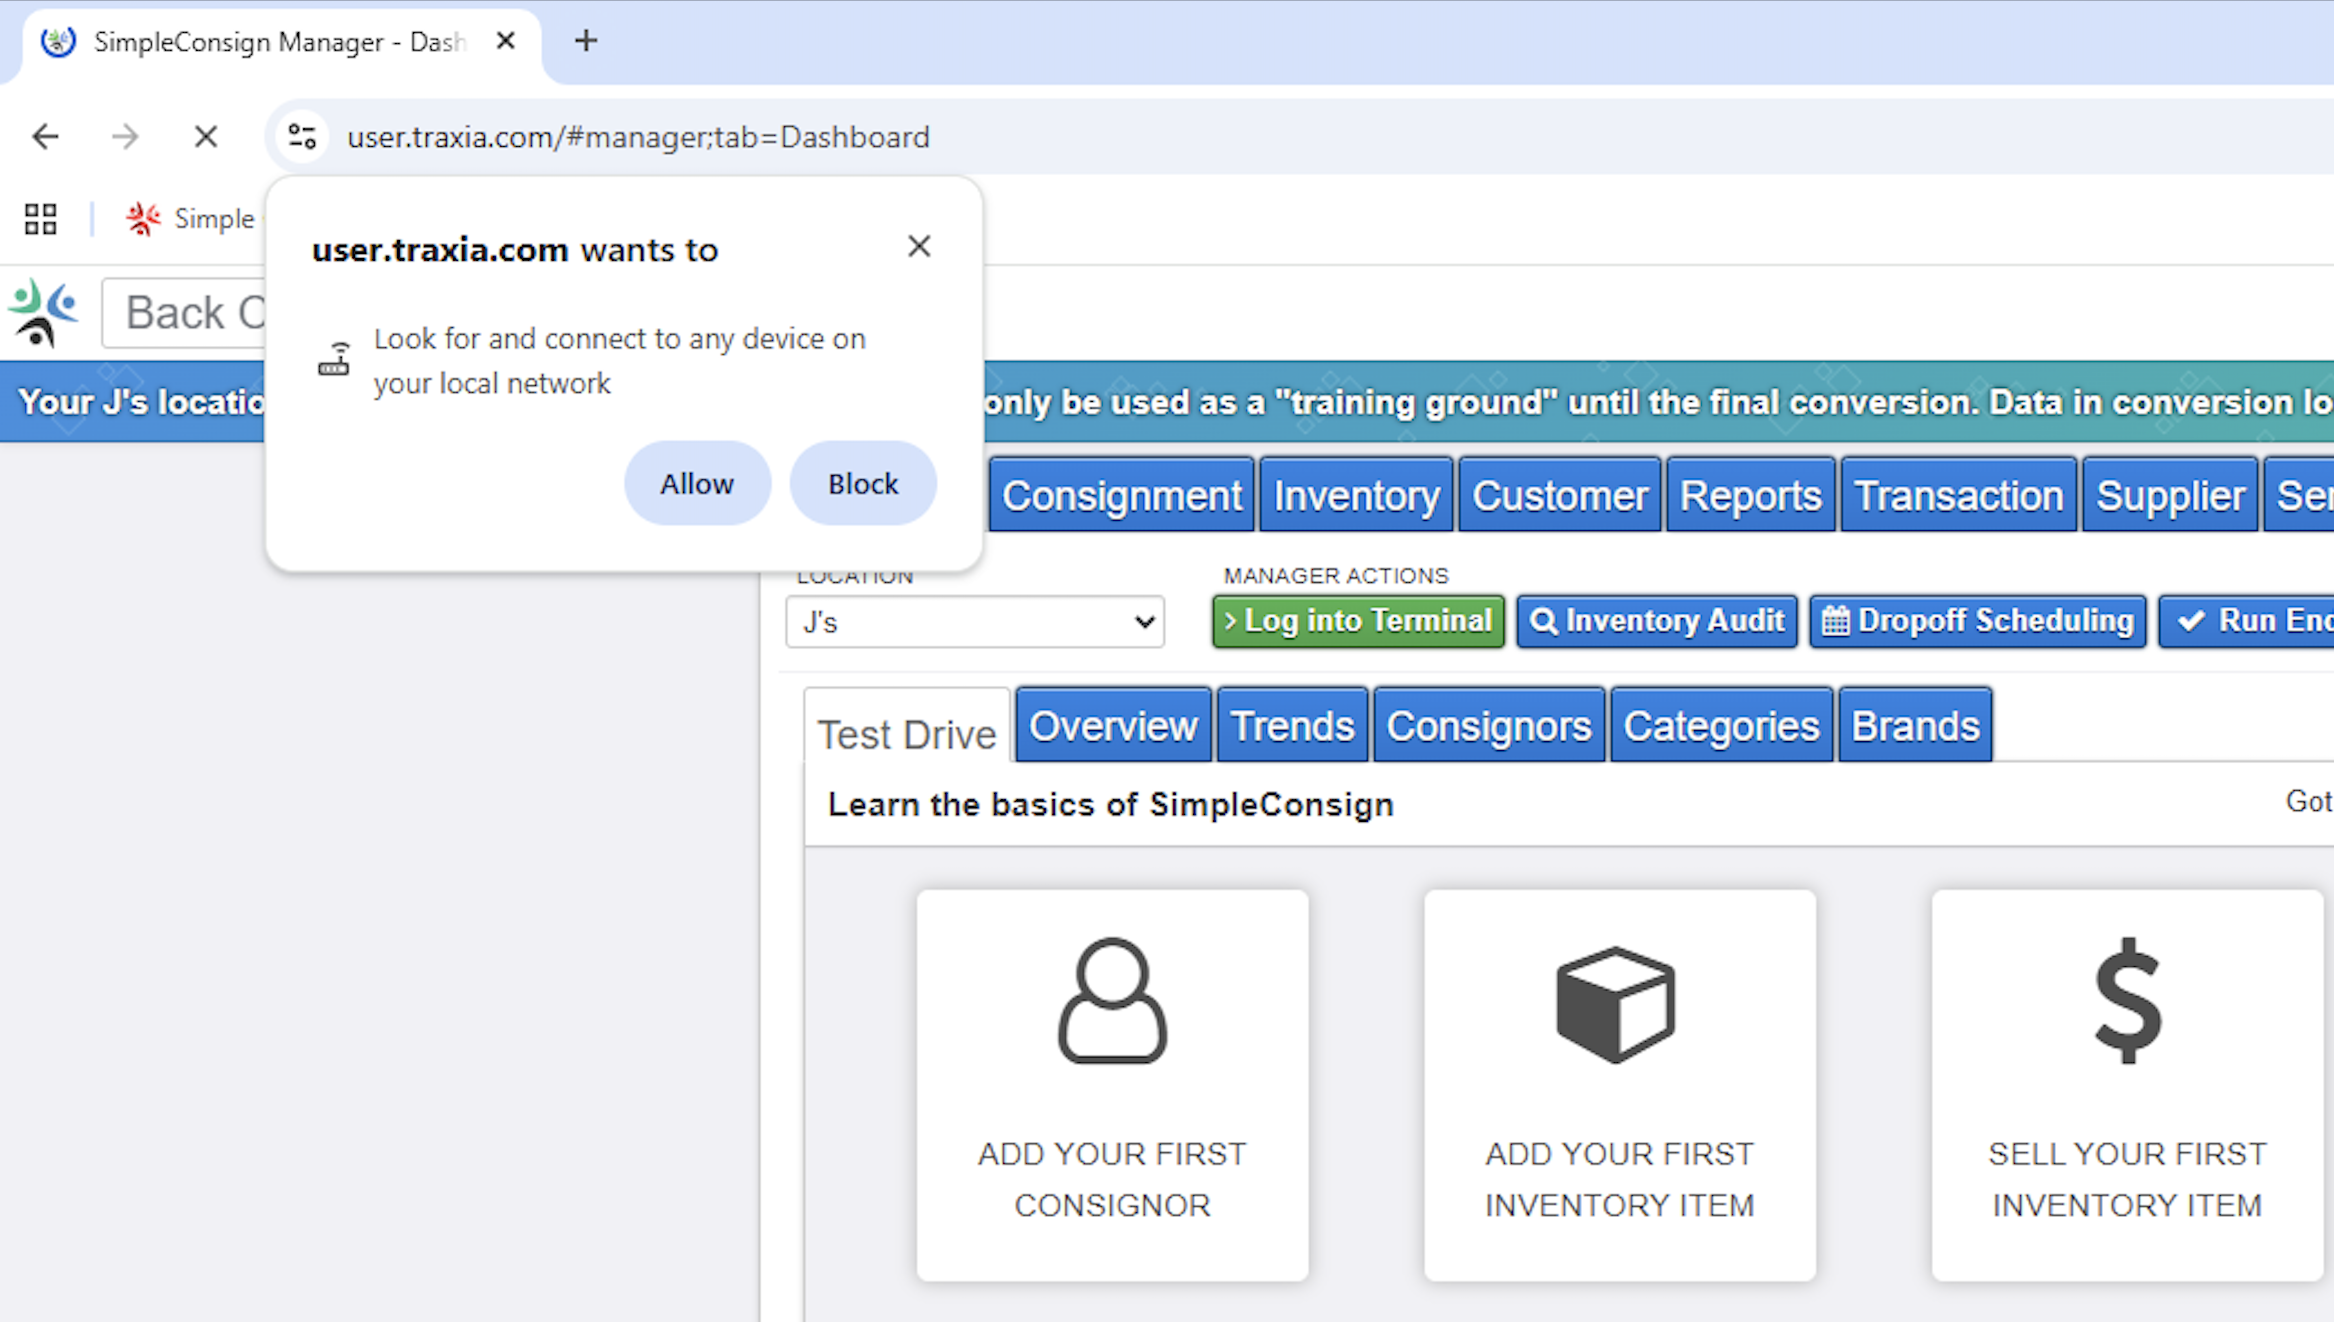The width and height of the screenshot is (2334, 1322).
Task: Click the box icon for inventory item
Action: (1616, 1003)
